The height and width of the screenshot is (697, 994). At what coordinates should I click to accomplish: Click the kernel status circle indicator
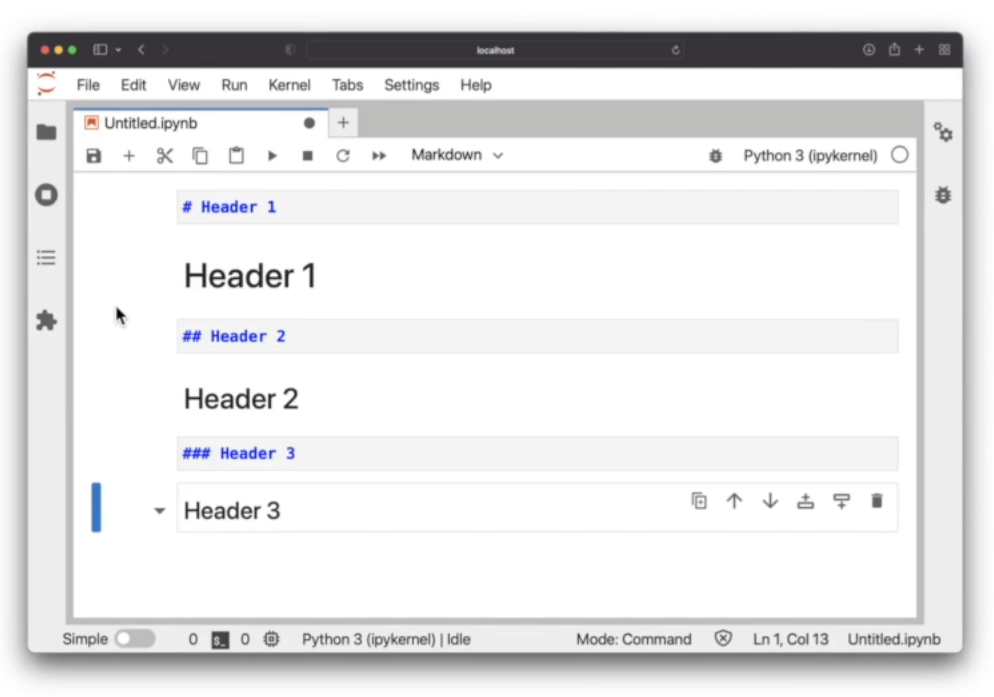900,155
